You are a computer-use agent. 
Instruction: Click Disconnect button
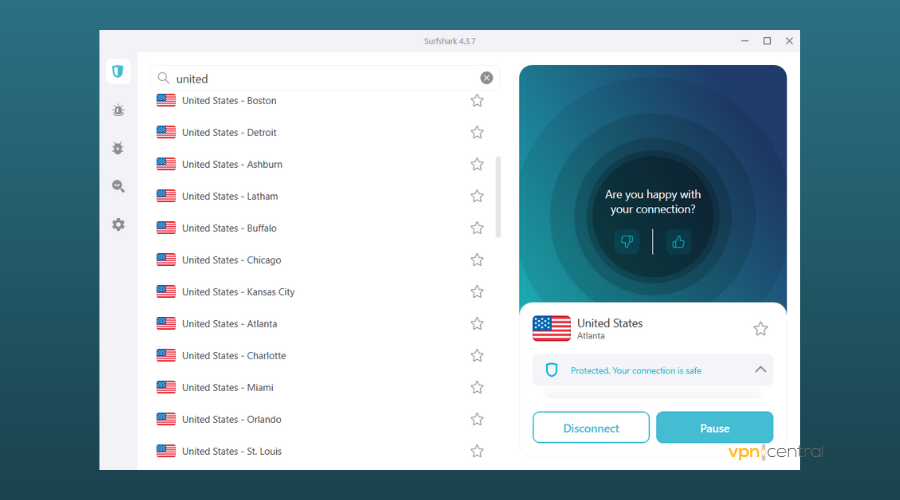point(591,428)
